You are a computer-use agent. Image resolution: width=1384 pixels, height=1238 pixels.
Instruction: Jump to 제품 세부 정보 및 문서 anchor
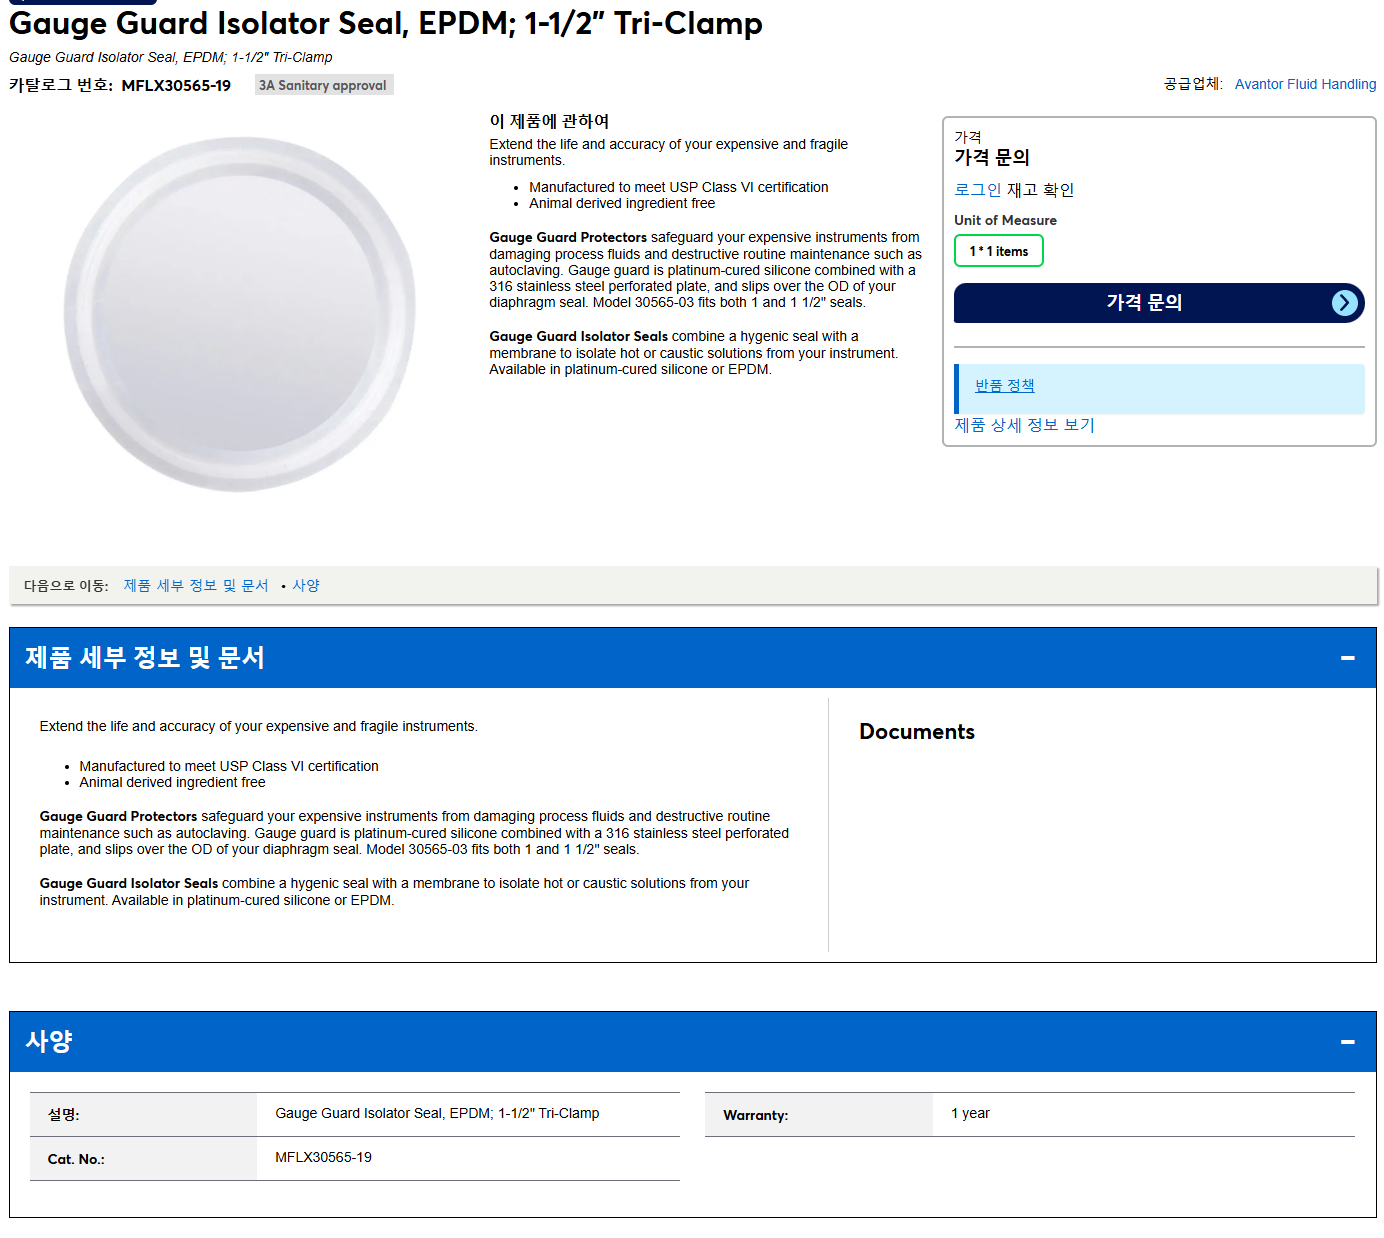pyautogui.click(x=196, y=586)
